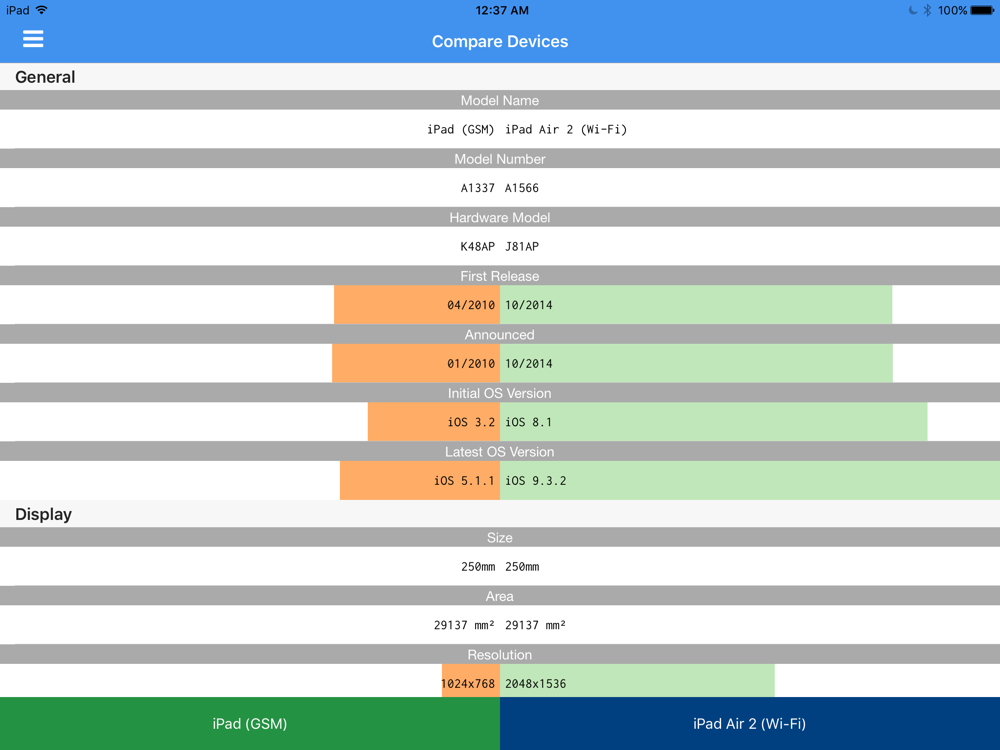Tap the model name value iPad (GSM)
1000x750 pixels.
pyautogui.click(x=460, y=129)
